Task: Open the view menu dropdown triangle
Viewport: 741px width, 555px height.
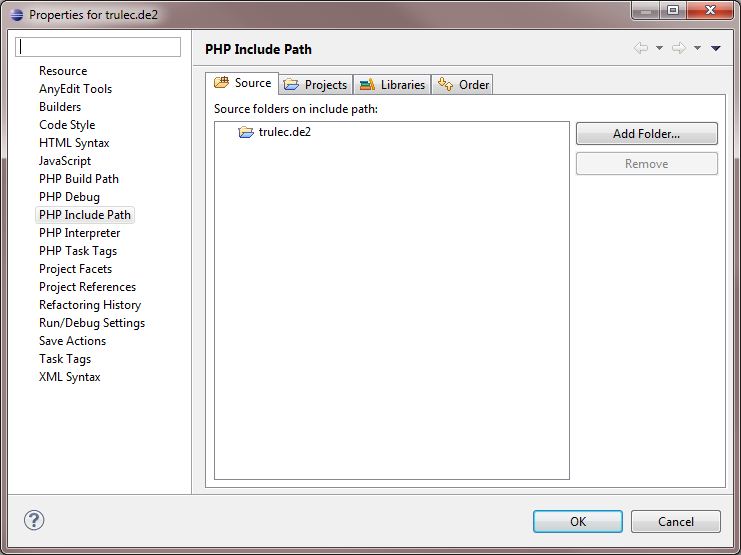Action: (715, 48)
